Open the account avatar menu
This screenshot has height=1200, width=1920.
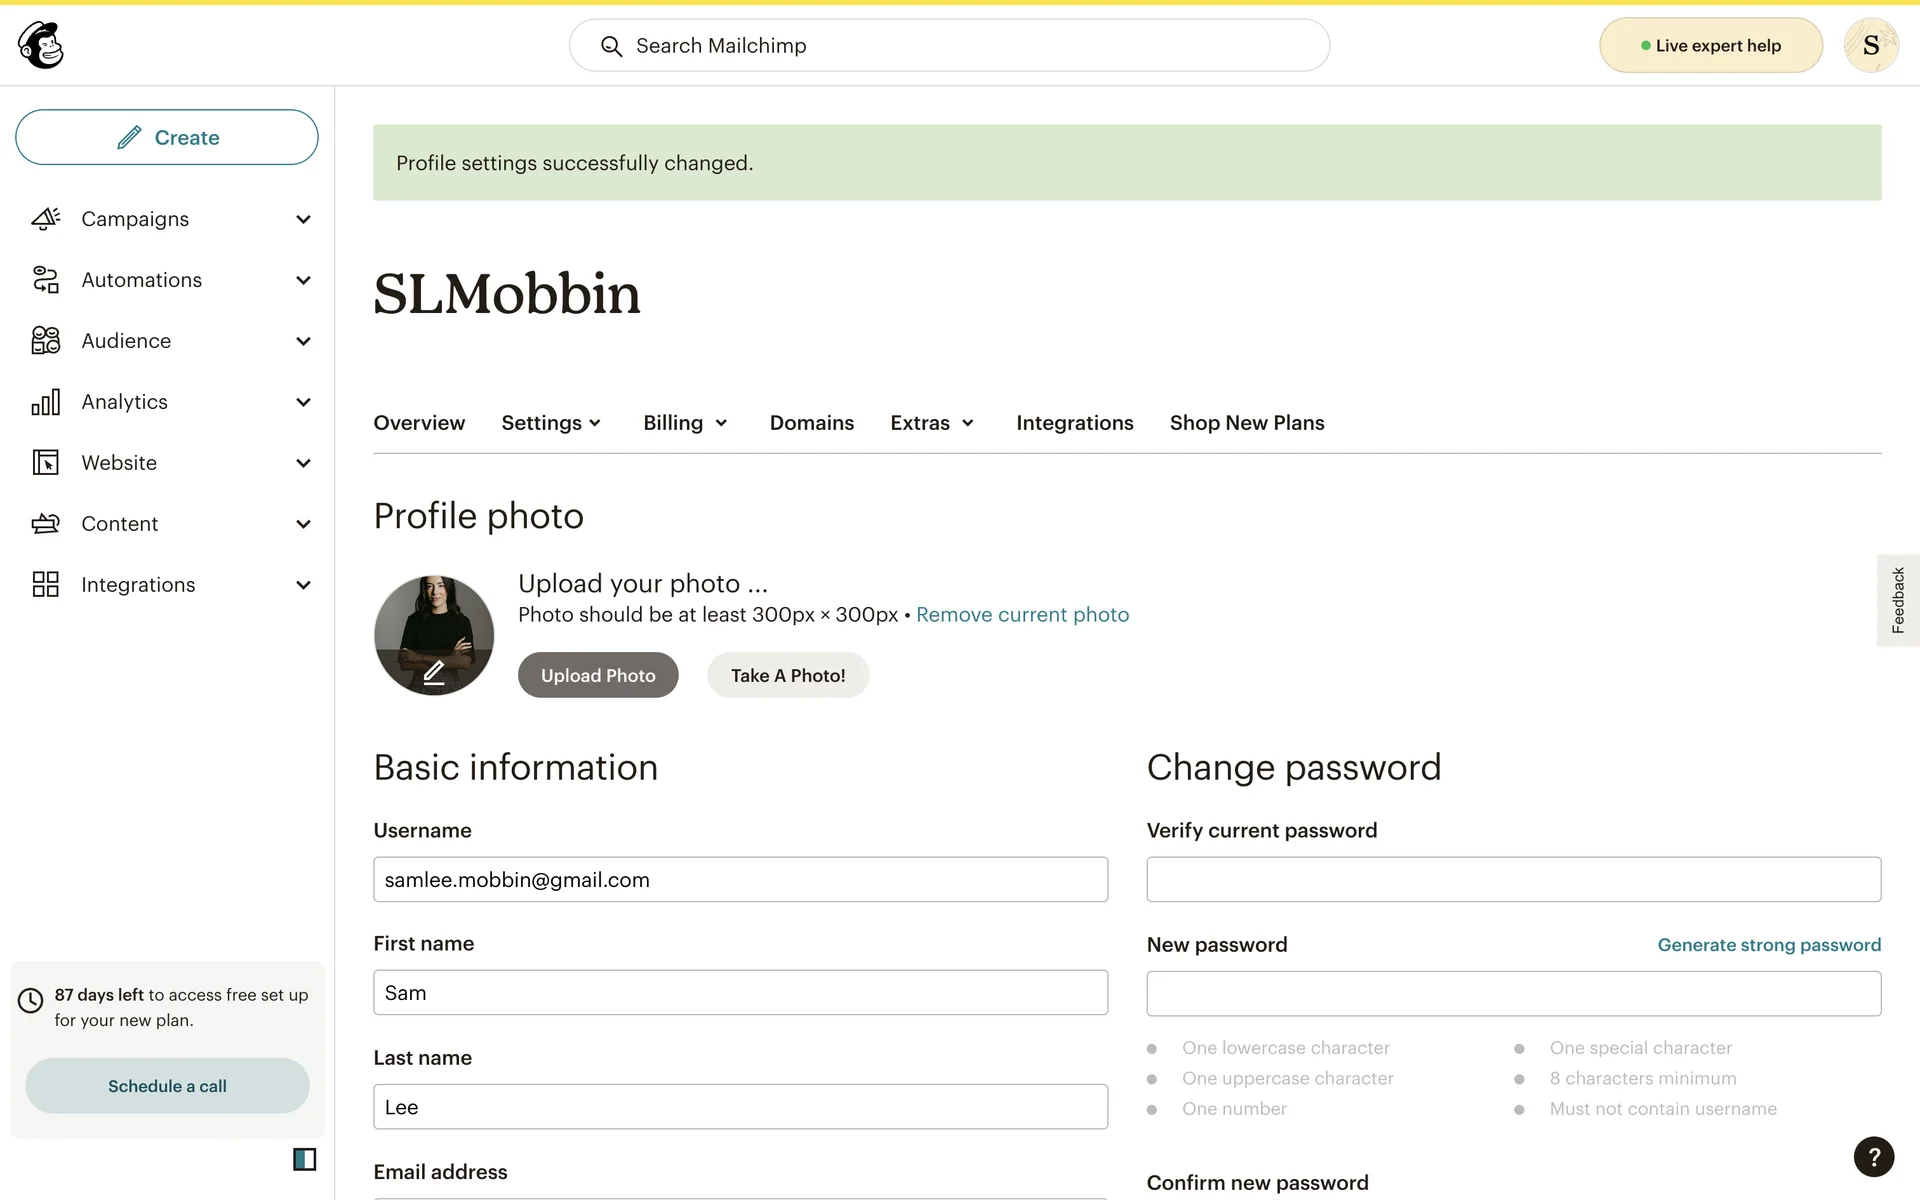[x=1870, y=45]
